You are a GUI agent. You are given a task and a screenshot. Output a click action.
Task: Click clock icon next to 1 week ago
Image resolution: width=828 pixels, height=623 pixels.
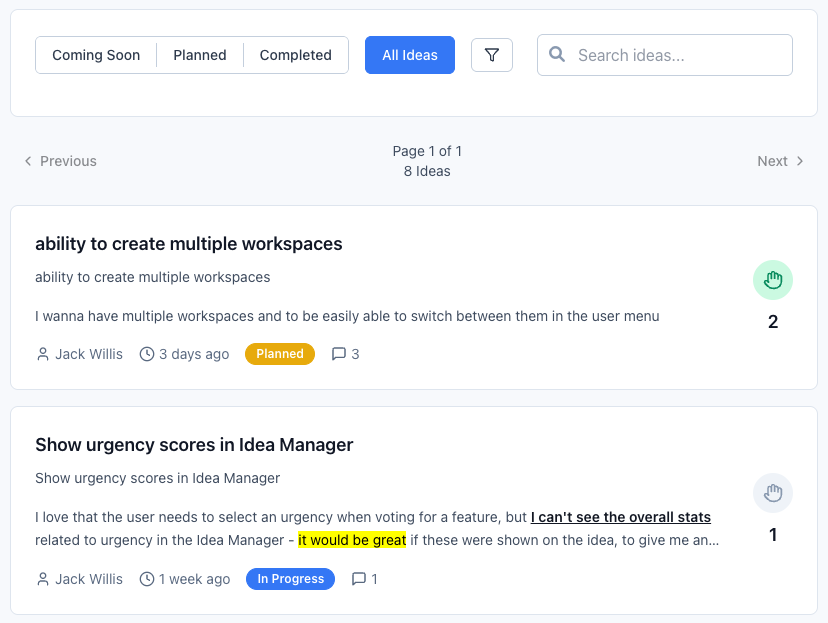[x=147, y=579]
